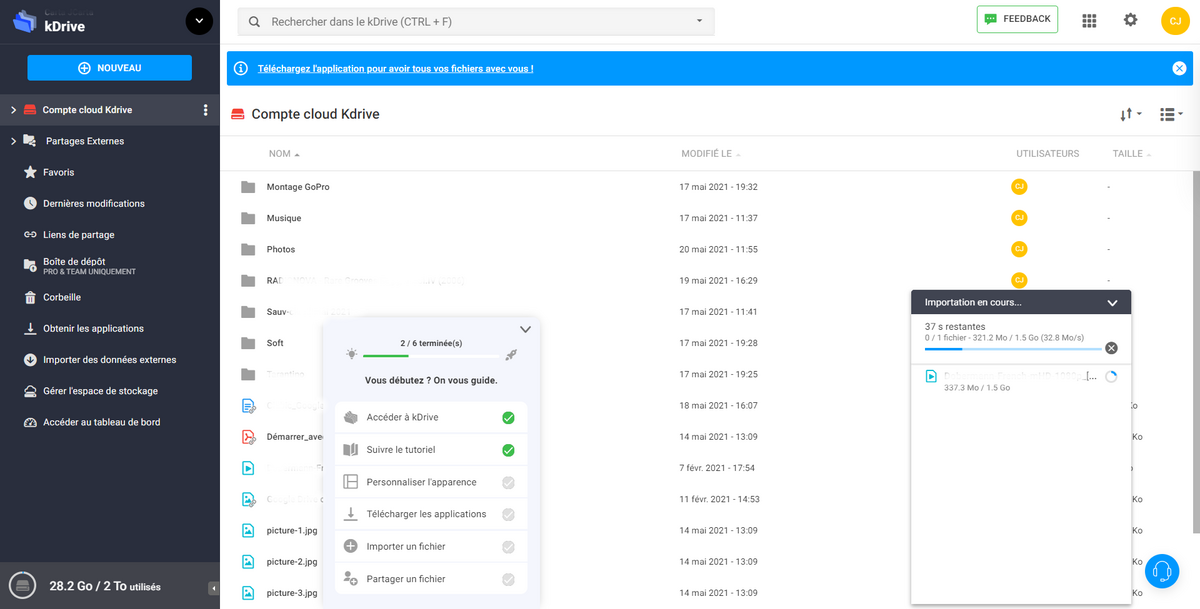This screenshot has height=609, width=1200.
Task: Open Importer des données externes
Action: [110, 360]
